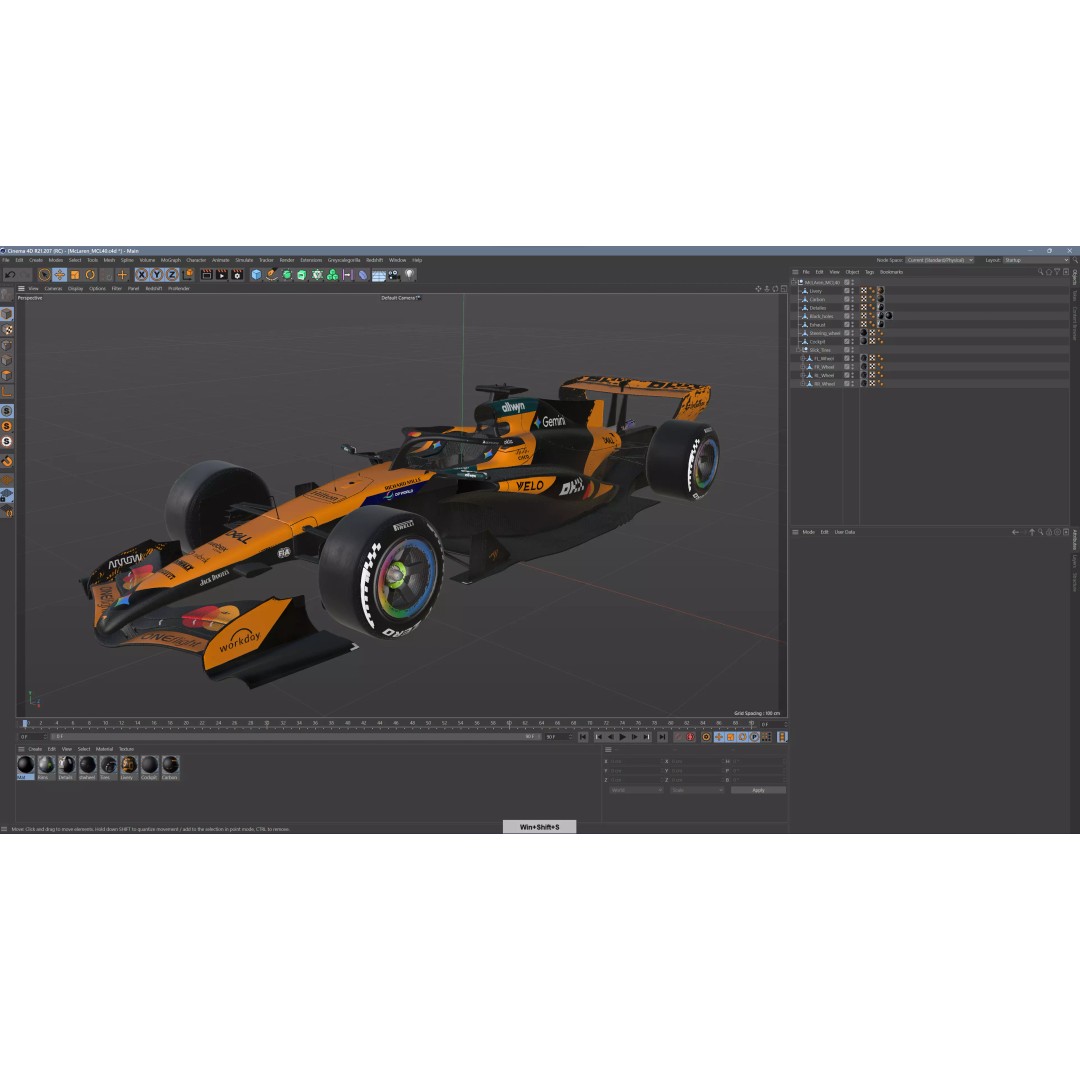Image resolution: width=1080 pixels, height=1080 pixels.
Task: Select the Rotate tool in the toolbar
Action: 87,275
